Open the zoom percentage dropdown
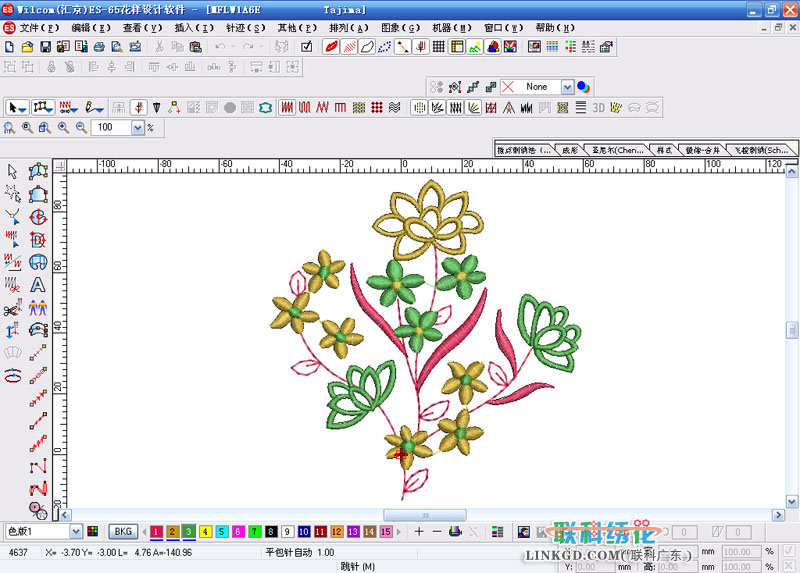 pyautogui.click(x=137, y=128)
